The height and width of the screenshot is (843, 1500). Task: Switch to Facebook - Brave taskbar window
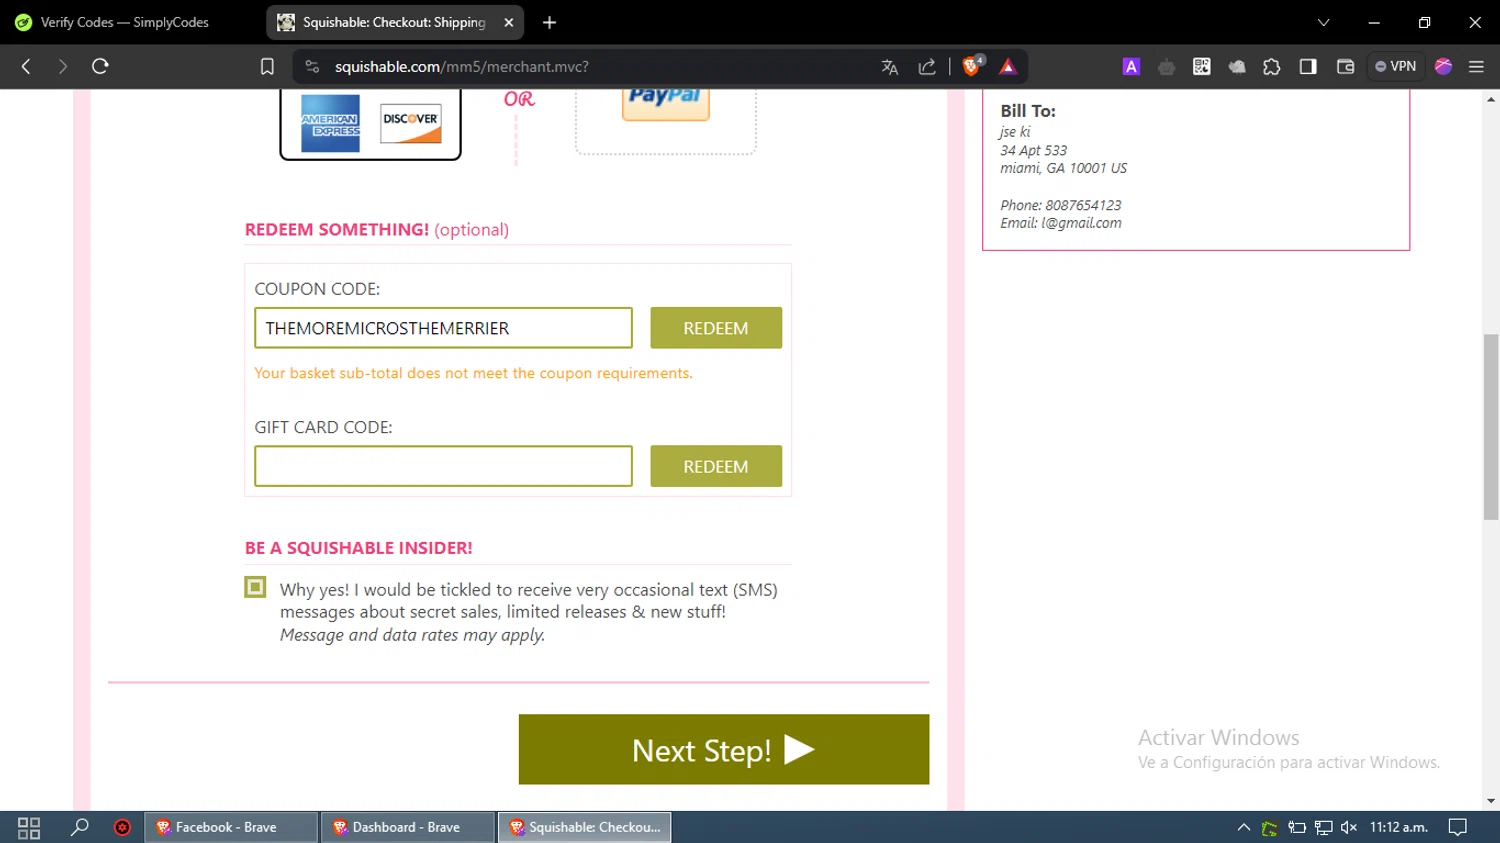[x=231, y=827]
